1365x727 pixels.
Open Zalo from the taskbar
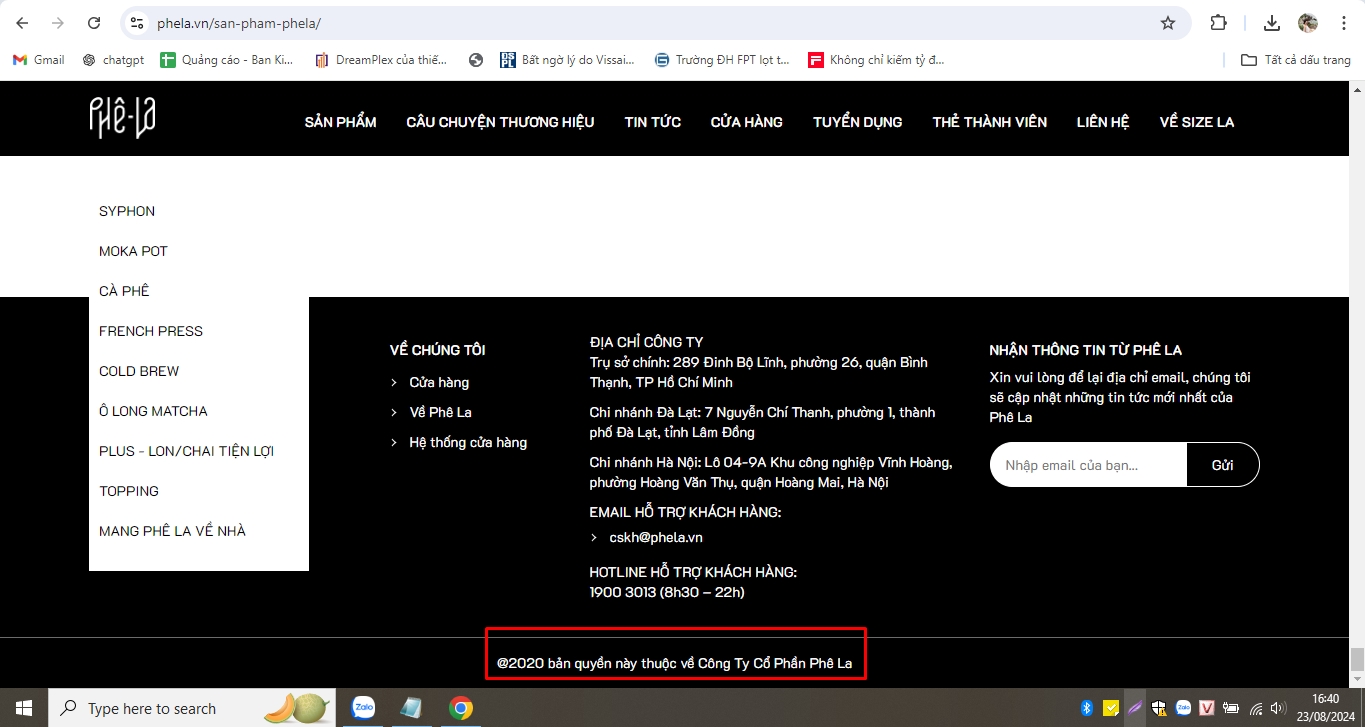(362, 707)
